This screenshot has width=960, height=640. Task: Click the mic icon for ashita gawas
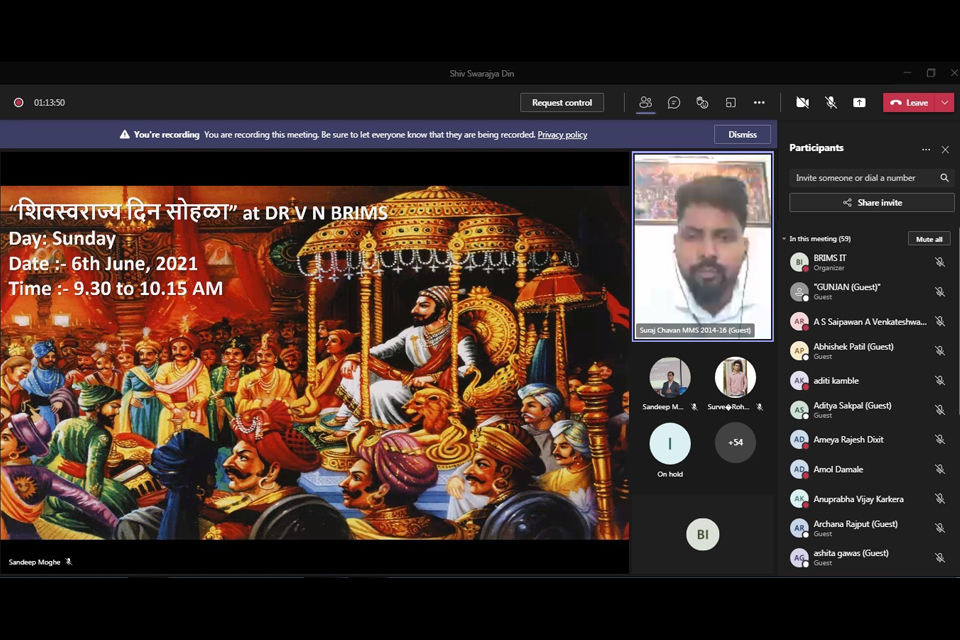pyautogui.click(x=940, y=557)
